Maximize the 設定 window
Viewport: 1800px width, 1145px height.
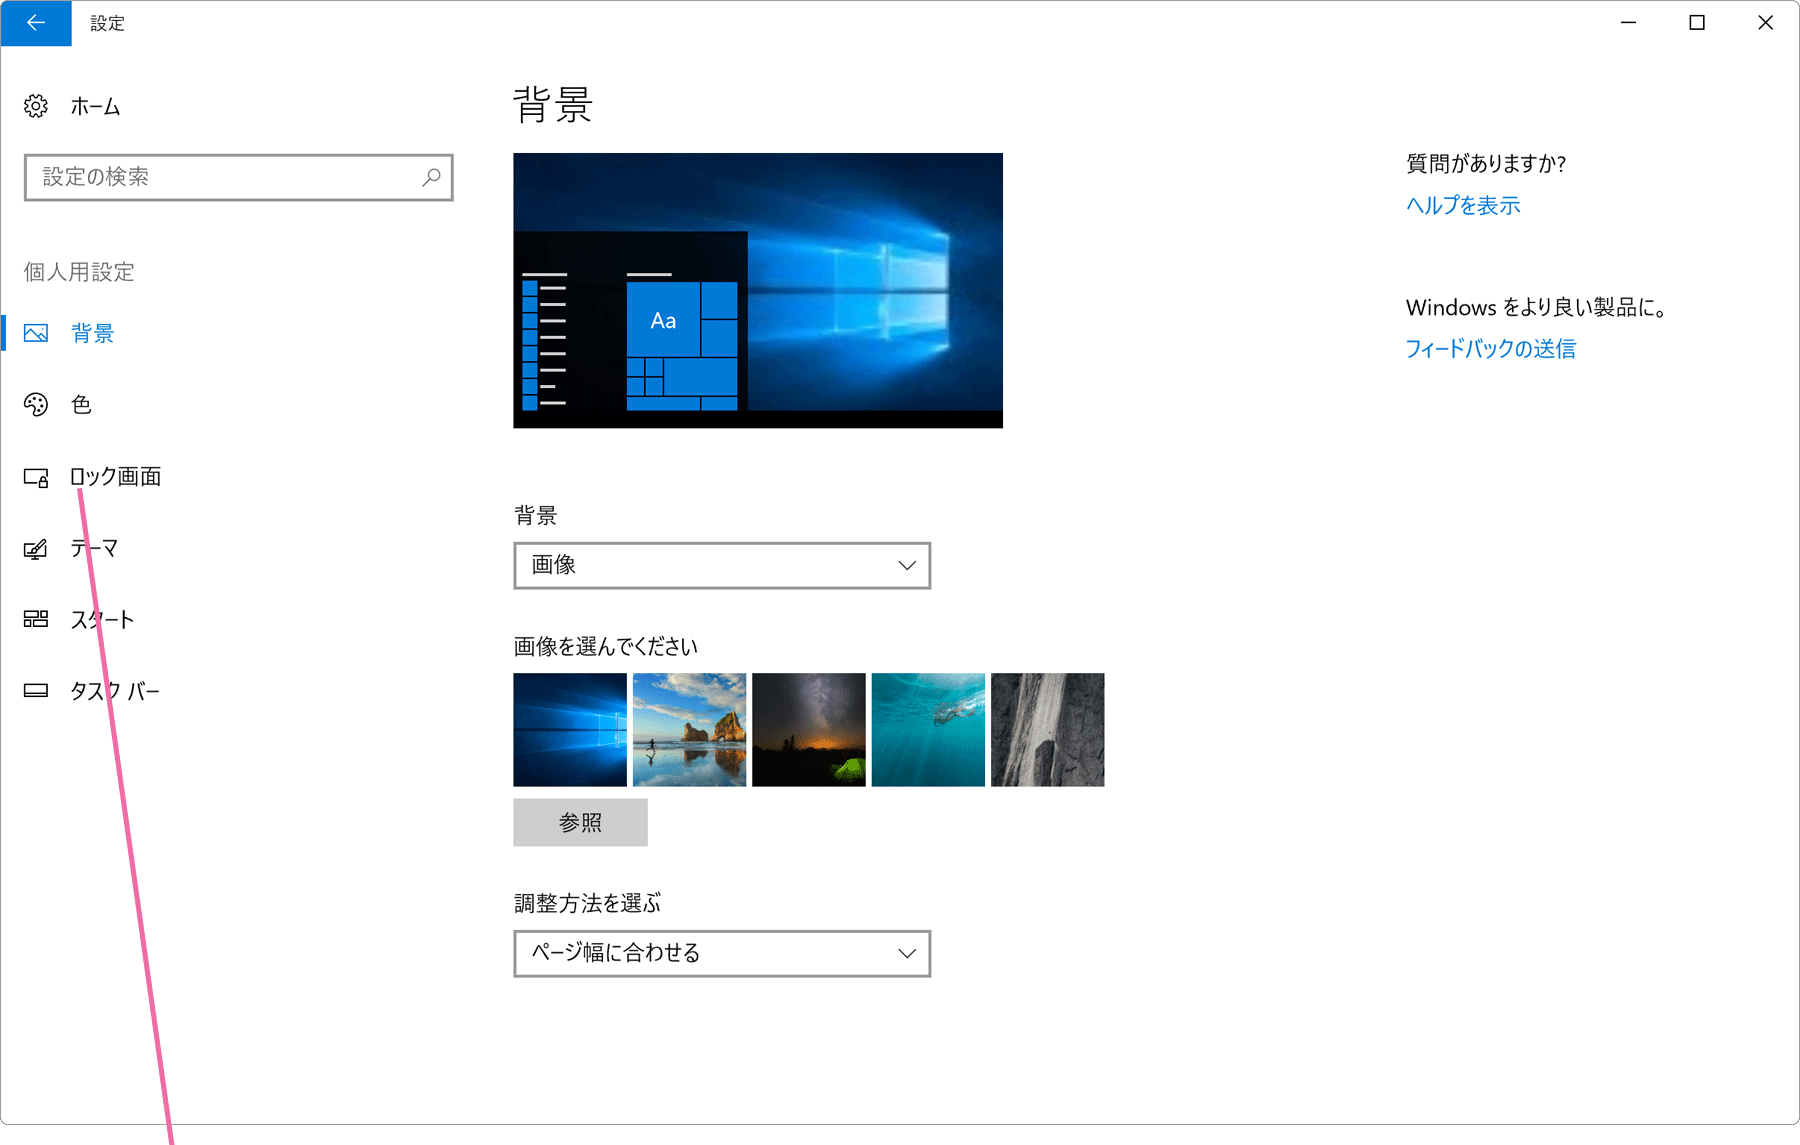pos(1697,22)
